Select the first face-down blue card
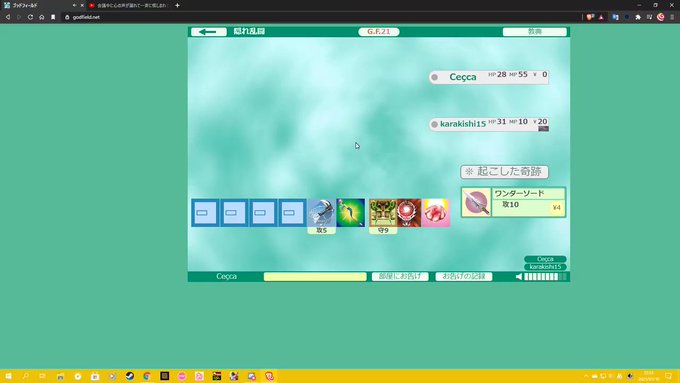This screenshot has width=680, height=383. [x=205, y=213]
